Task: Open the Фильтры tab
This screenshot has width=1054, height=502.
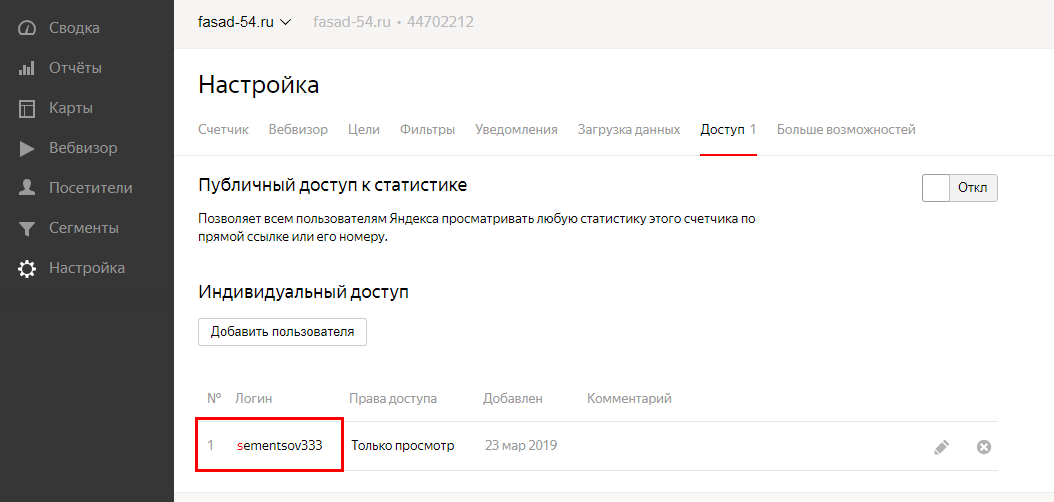Action: [x=428, y=130]
